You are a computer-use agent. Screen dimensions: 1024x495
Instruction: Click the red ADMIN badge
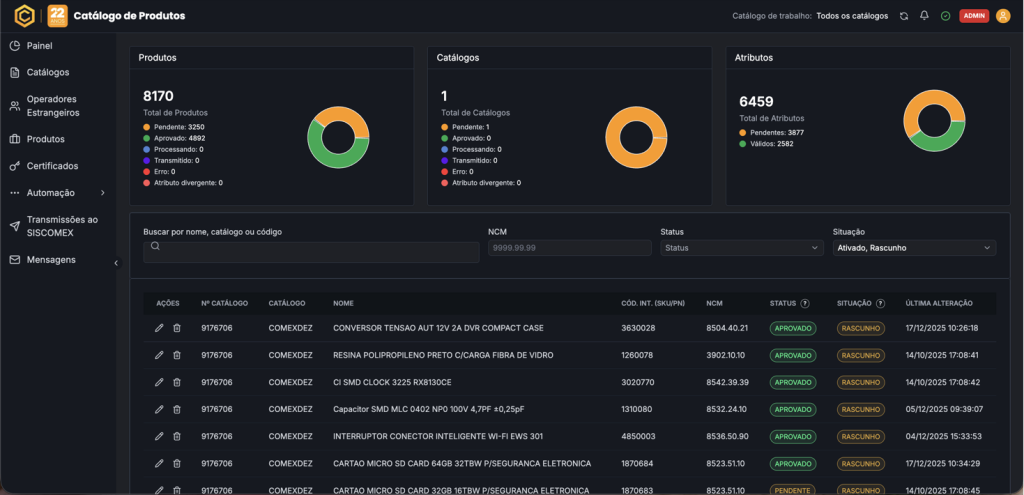tap(974, 16)
